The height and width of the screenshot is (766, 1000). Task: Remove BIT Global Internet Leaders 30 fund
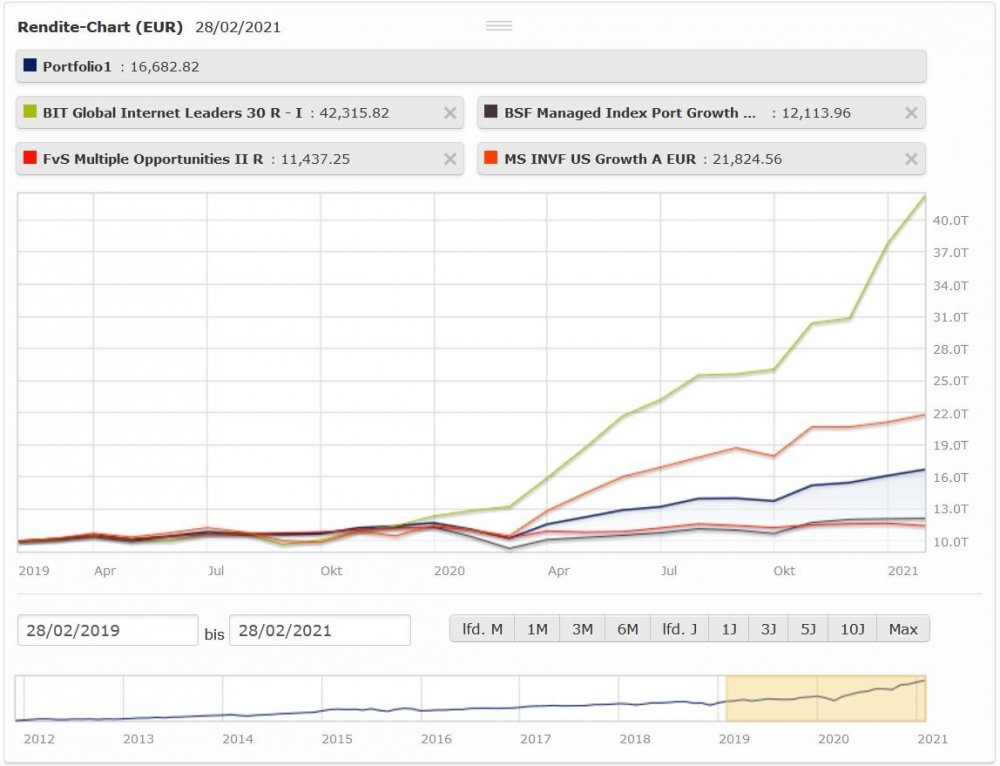[450, 113]
